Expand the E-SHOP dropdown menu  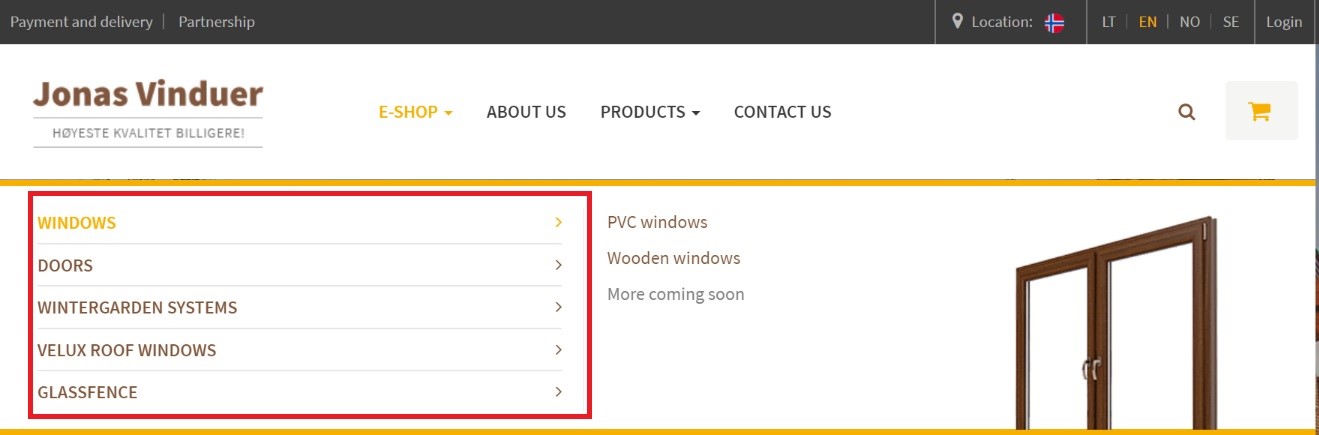click(x=415, y=112)
